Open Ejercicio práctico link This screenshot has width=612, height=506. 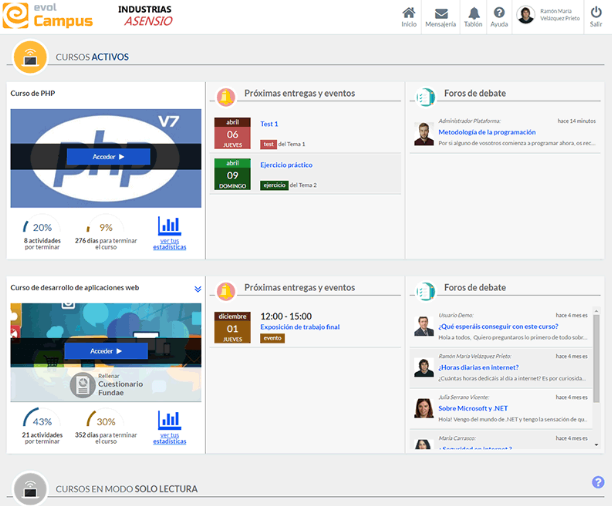(286, 165)
